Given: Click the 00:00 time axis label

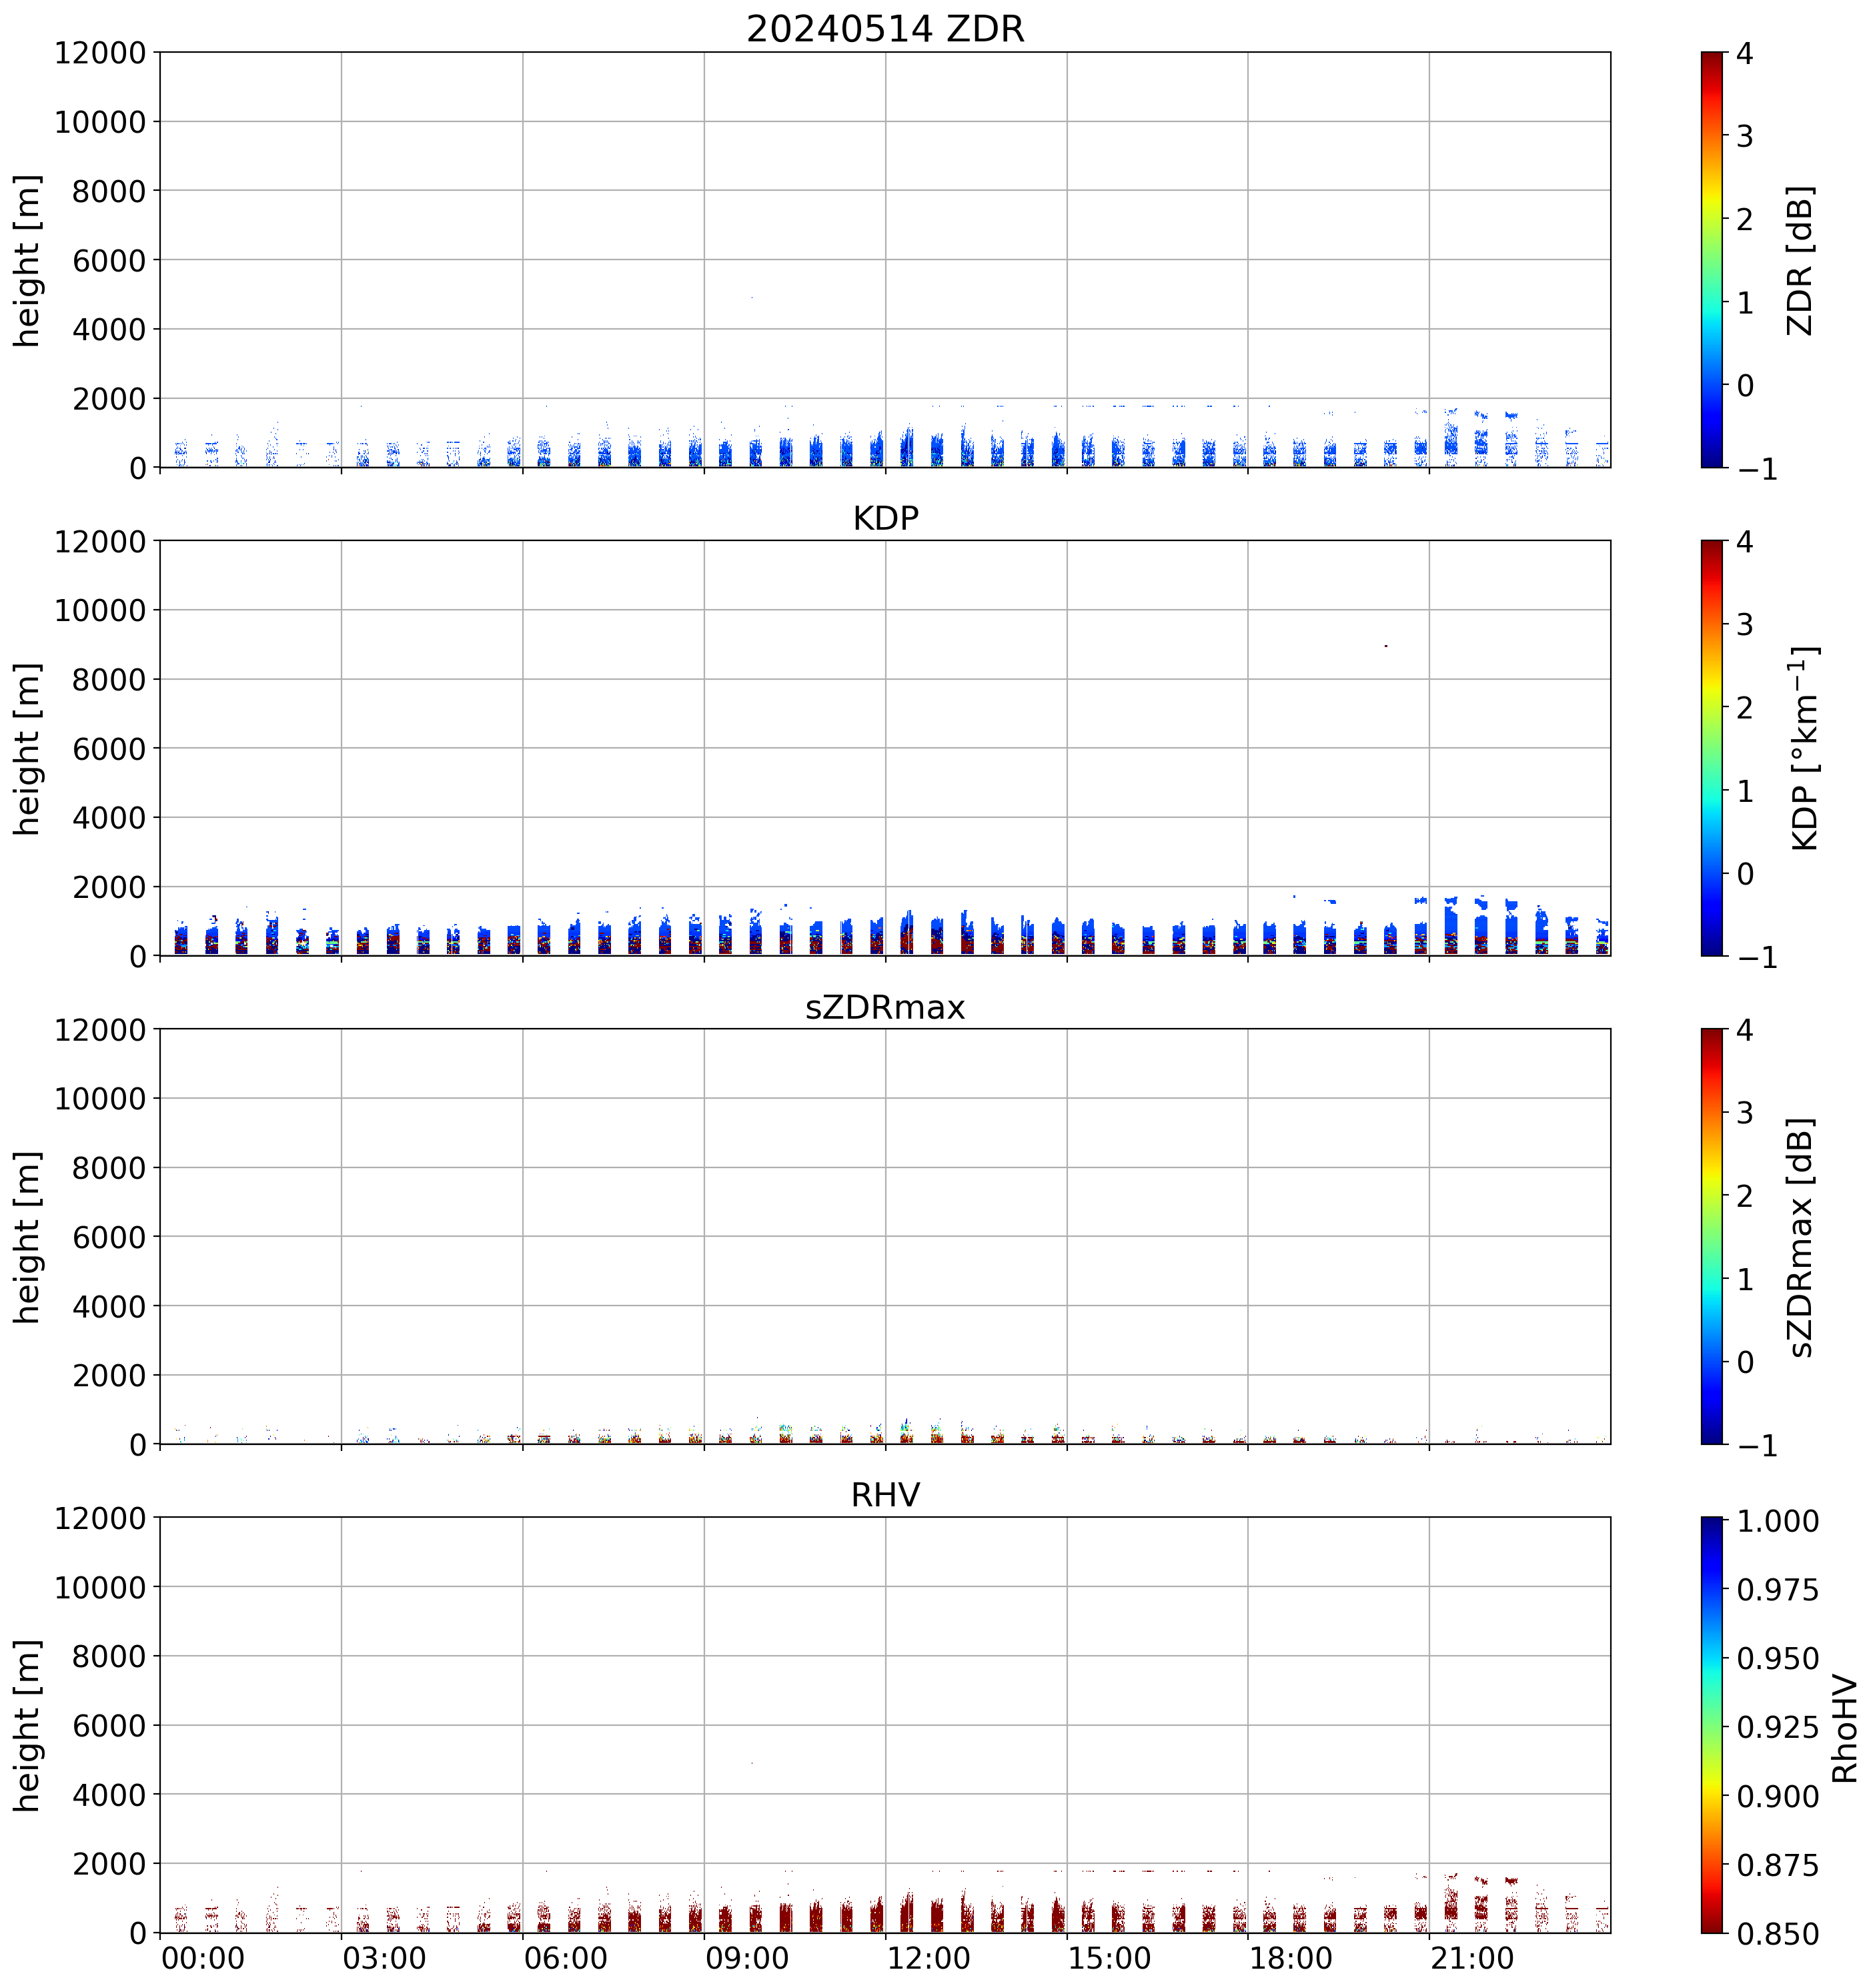Looking at the screenshot, I should click(x=203, y=1958).
